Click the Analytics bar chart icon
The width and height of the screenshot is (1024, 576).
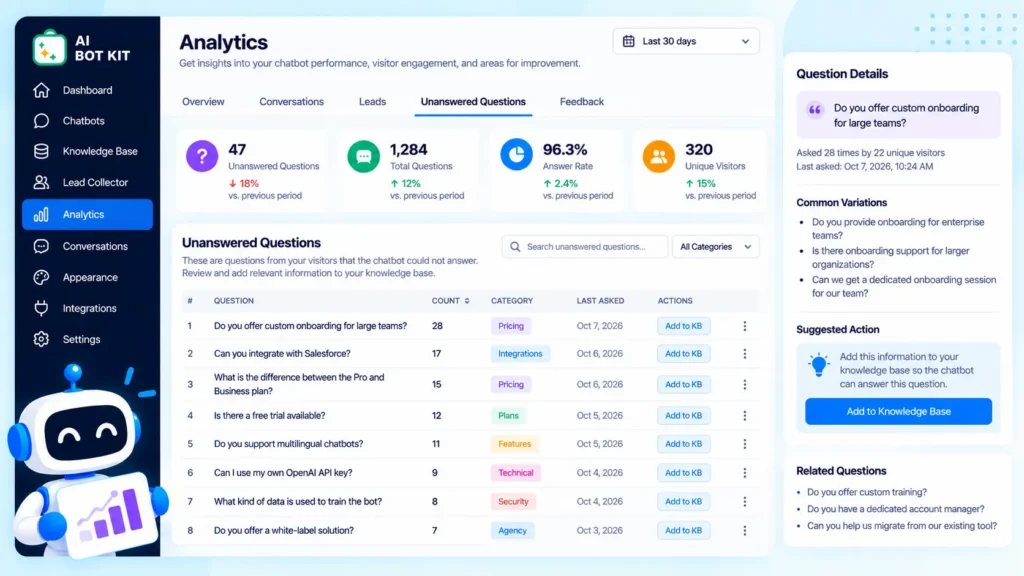(x=41, y=214)
